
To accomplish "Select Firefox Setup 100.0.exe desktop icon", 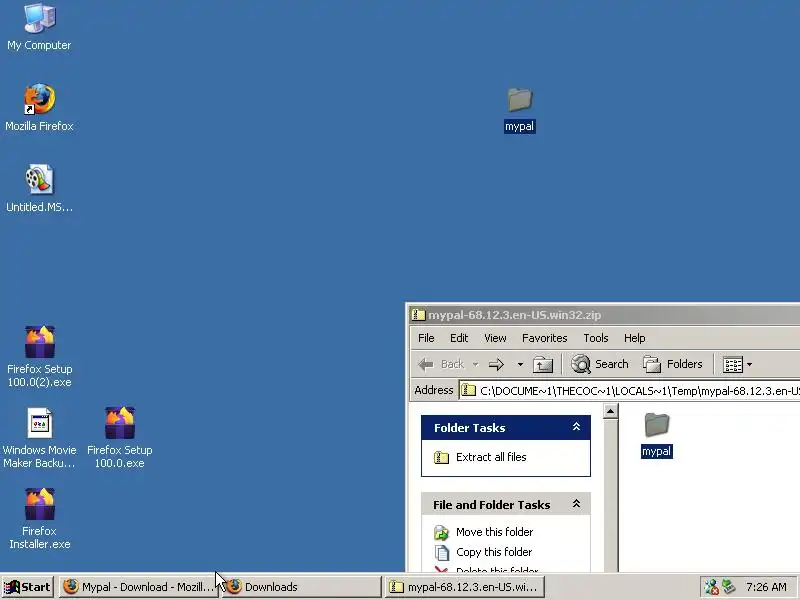I will pyautogui.click(x=120, y=438).
